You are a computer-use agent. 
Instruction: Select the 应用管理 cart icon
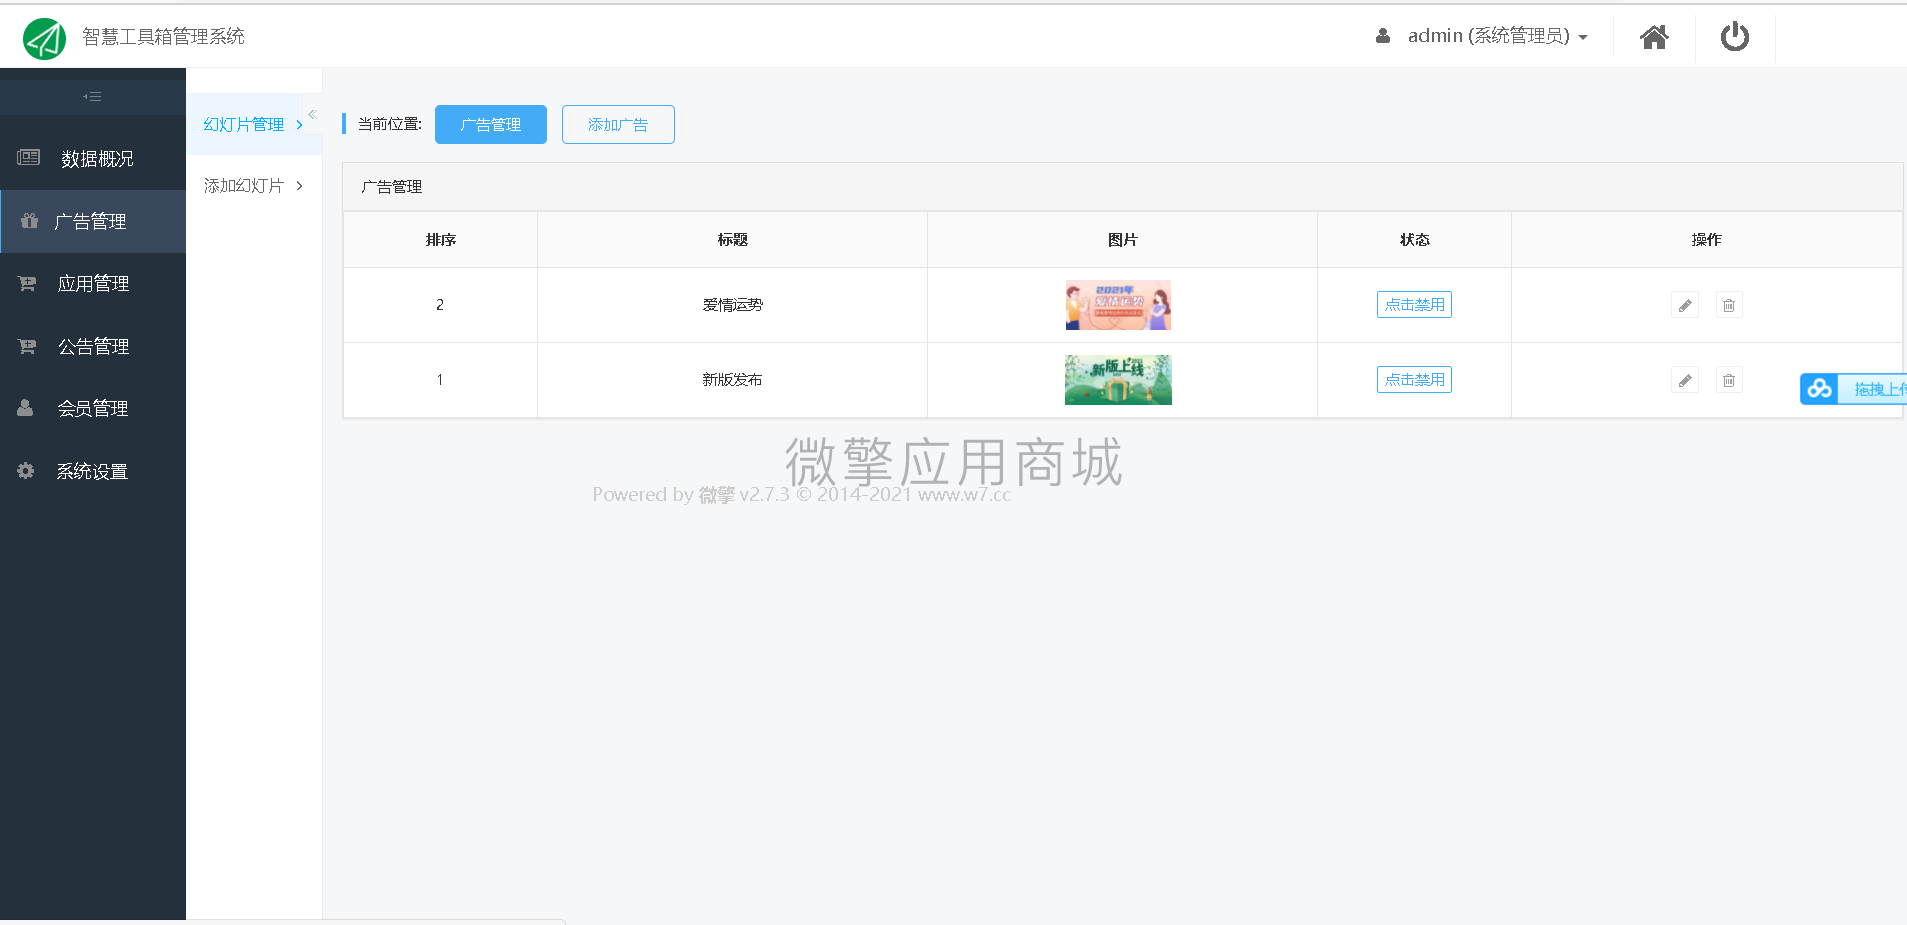click(27, 283)
